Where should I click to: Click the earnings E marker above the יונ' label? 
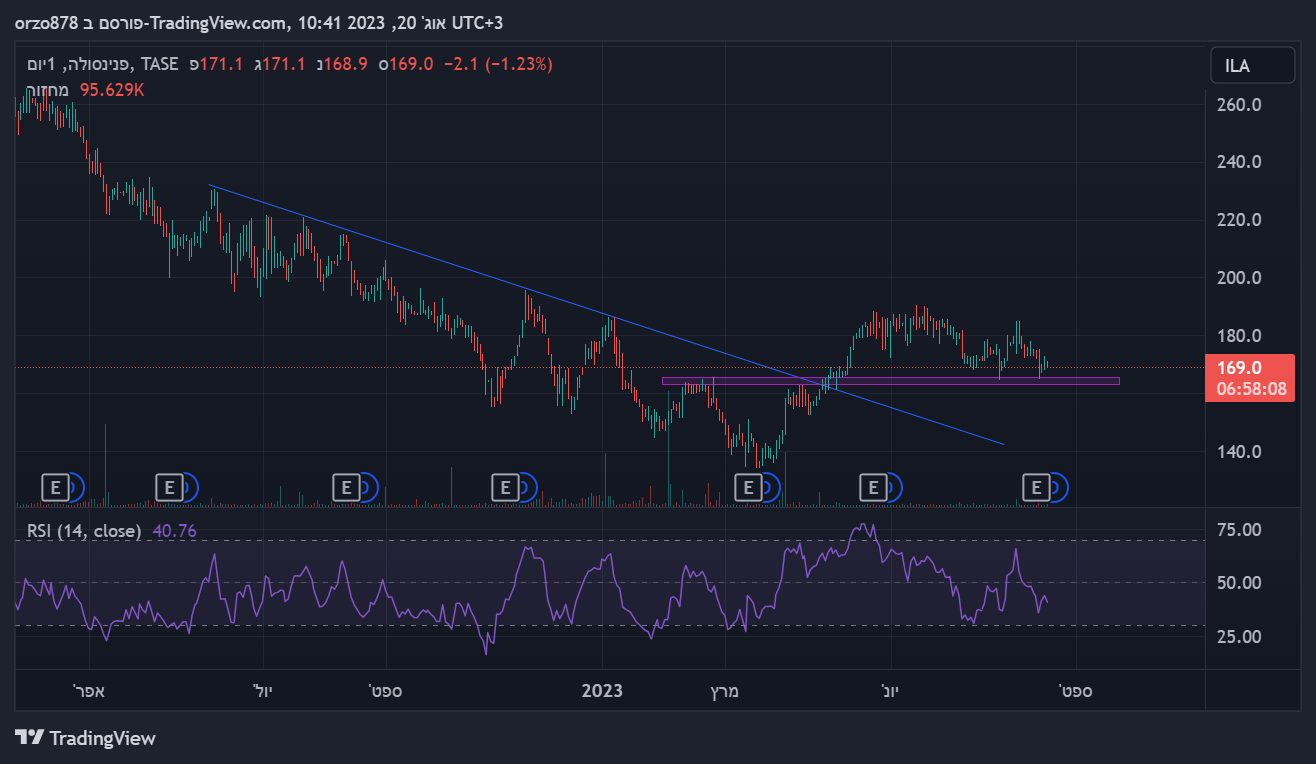873,488
